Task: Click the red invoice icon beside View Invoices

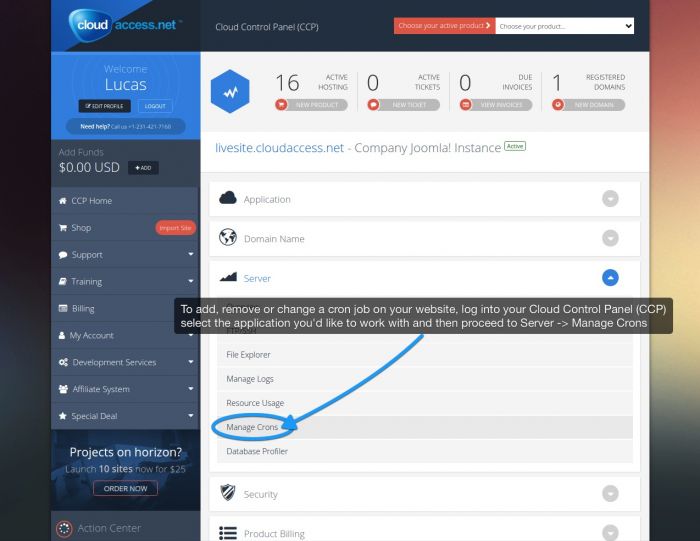Action: tap(466, 105)
